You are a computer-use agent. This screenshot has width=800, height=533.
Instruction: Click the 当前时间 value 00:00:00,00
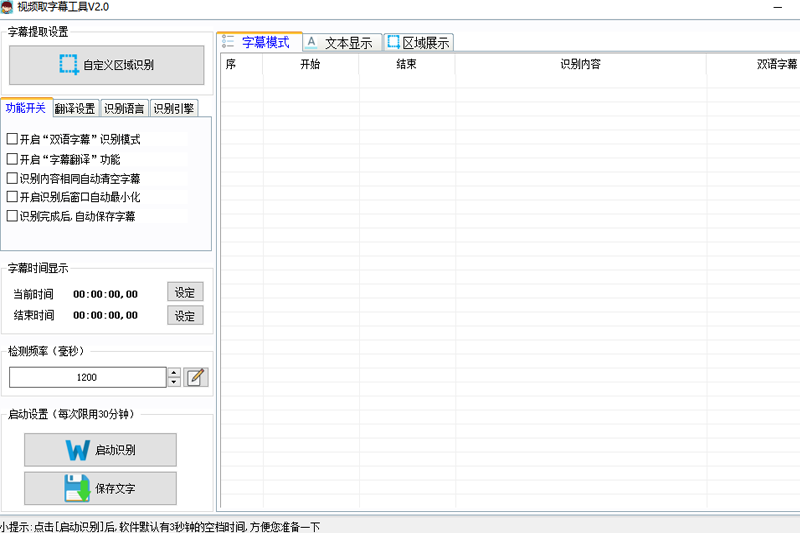[105, 294]
